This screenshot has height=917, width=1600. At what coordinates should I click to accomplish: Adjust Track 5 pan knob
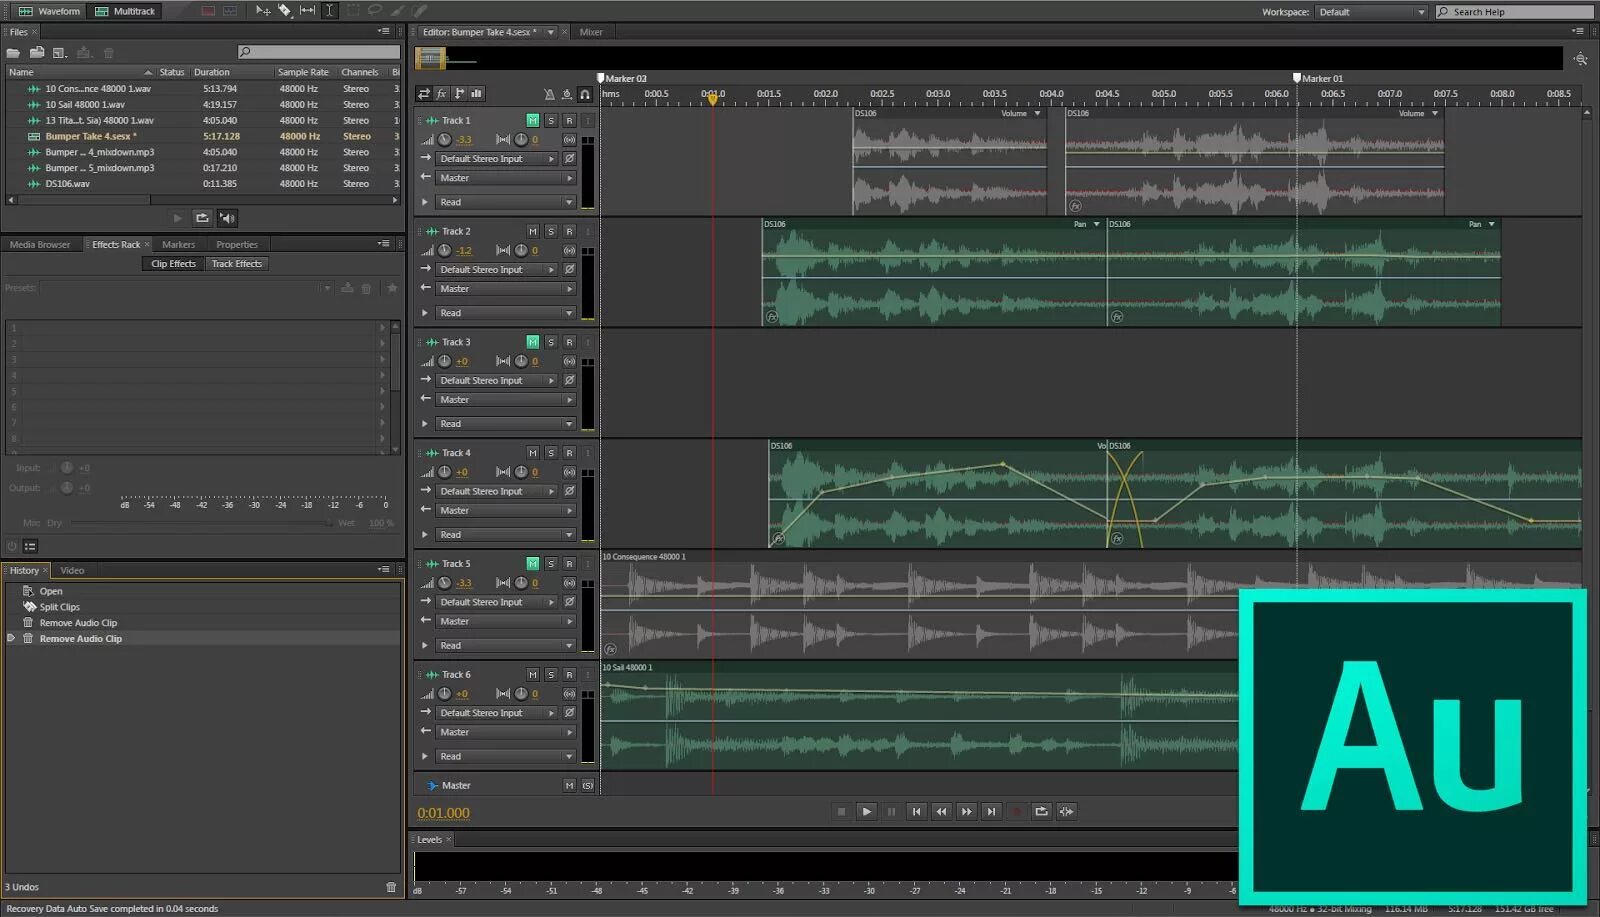point(521,583)
